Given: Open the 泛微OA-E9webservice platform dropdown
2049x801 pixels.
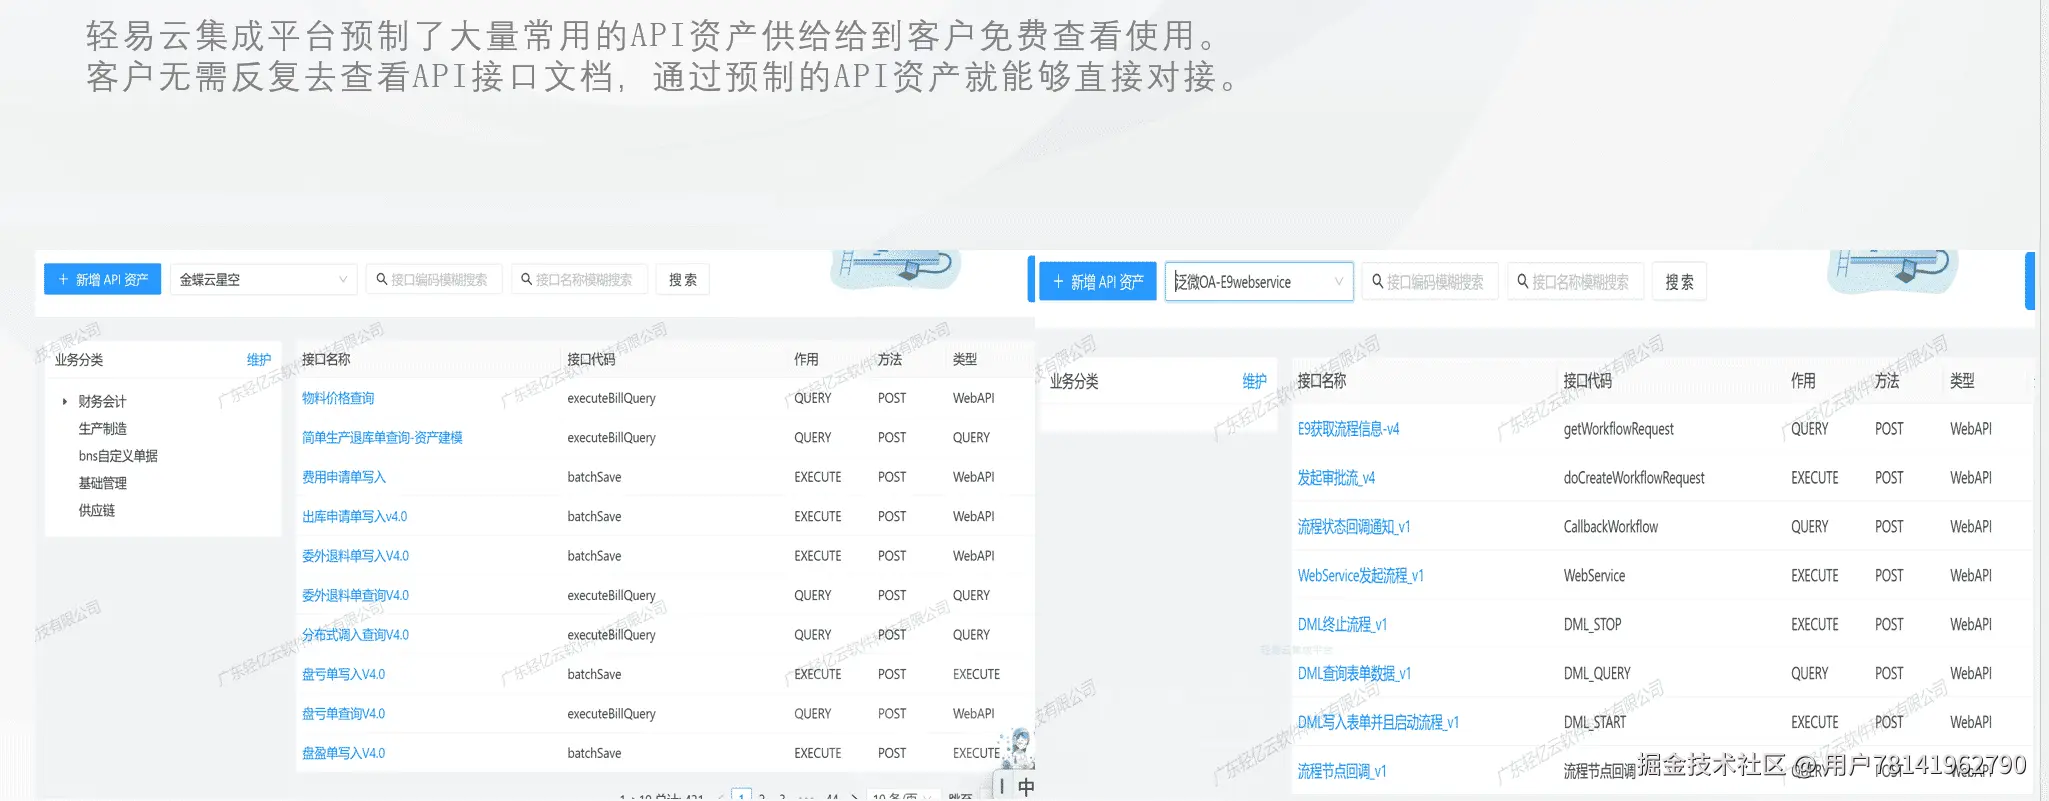Looking at the screenshot, I should [x=1259, y=282].
